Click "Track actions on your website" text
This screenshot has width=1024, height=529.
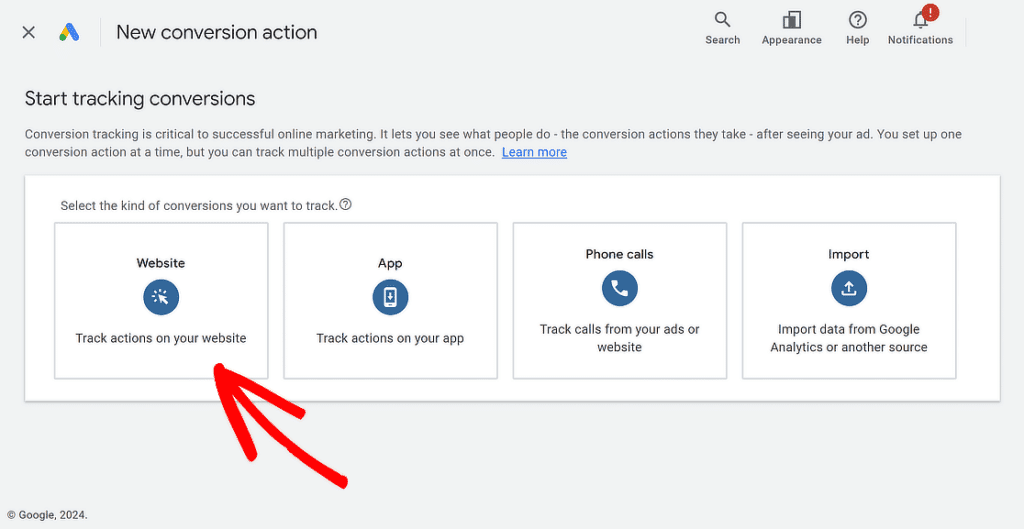click(161, 338)
